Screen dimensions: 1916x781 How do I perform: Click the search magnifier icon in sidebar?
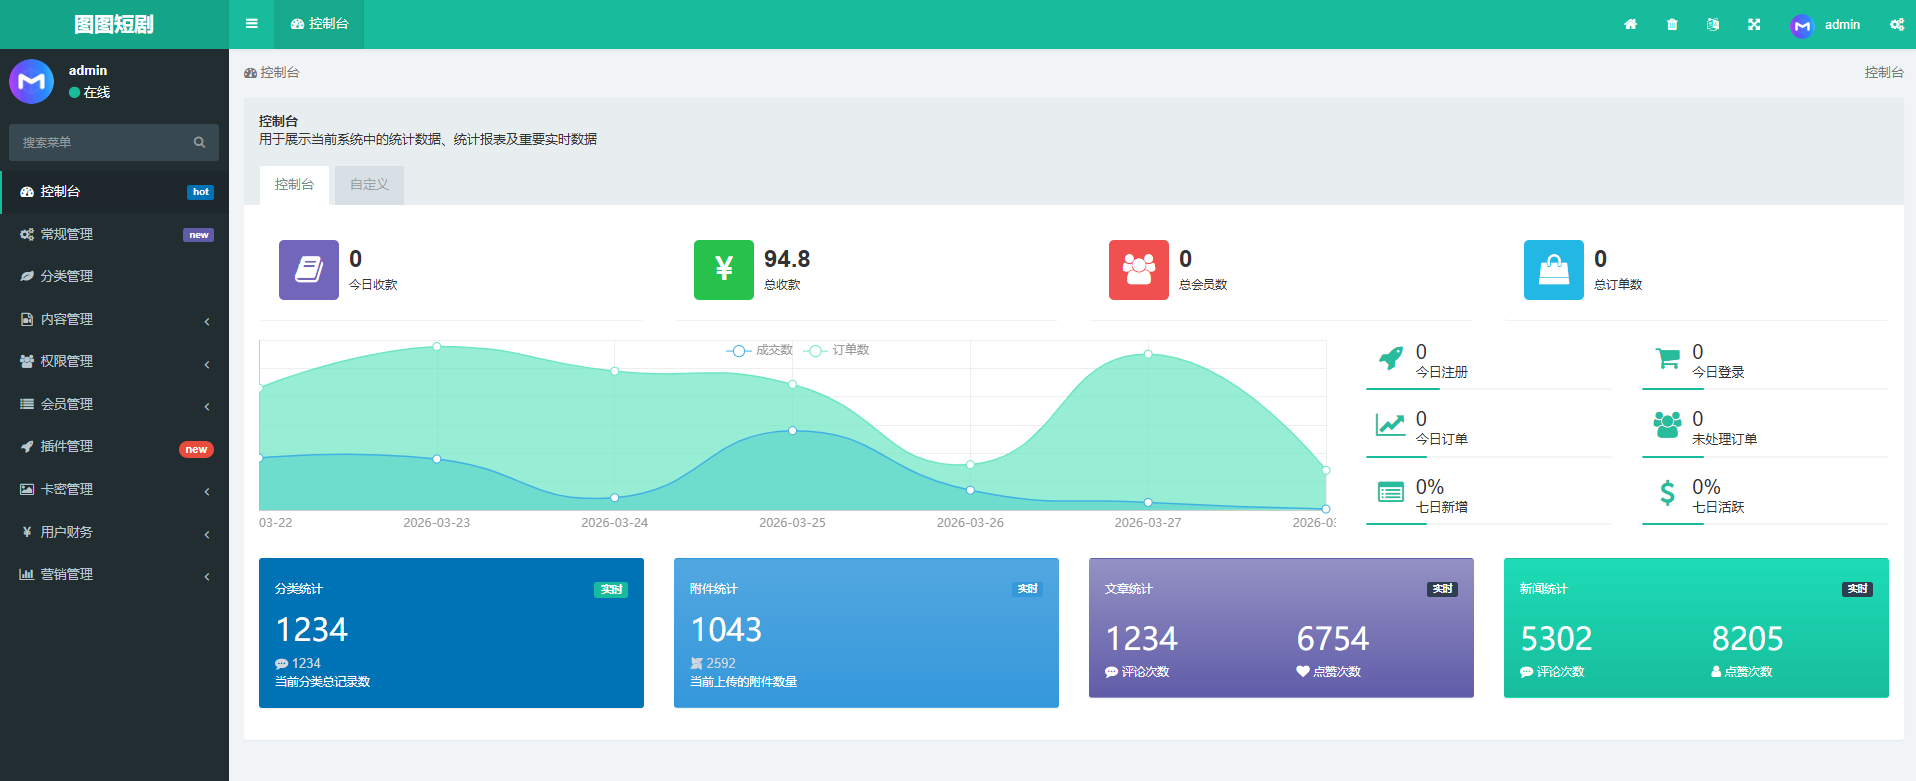pyautogui.click(x=199, y=142)
